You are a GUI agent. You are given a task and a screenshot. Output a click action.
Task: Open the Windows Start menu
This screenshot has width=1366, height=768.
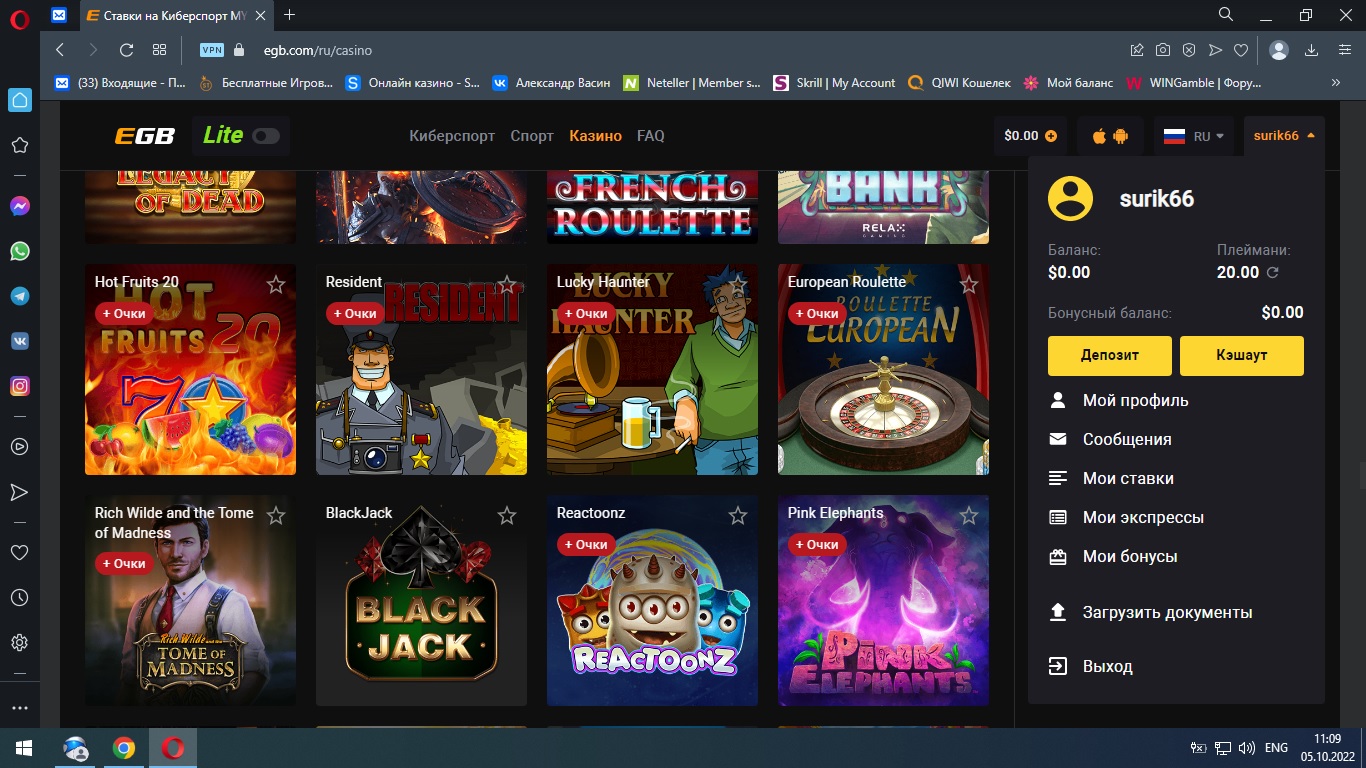[x=24, y=748]
